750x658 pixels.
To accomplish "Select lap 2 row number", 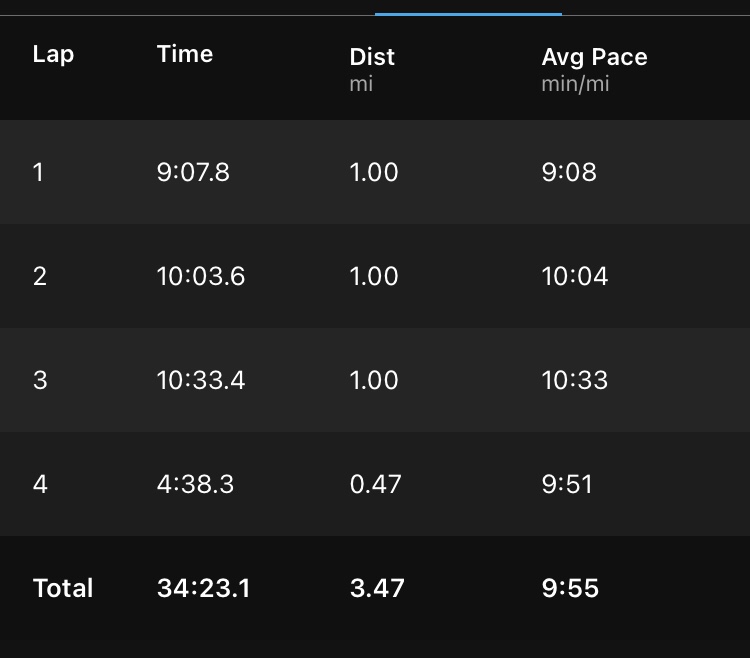I will click(x=39, y=276).
